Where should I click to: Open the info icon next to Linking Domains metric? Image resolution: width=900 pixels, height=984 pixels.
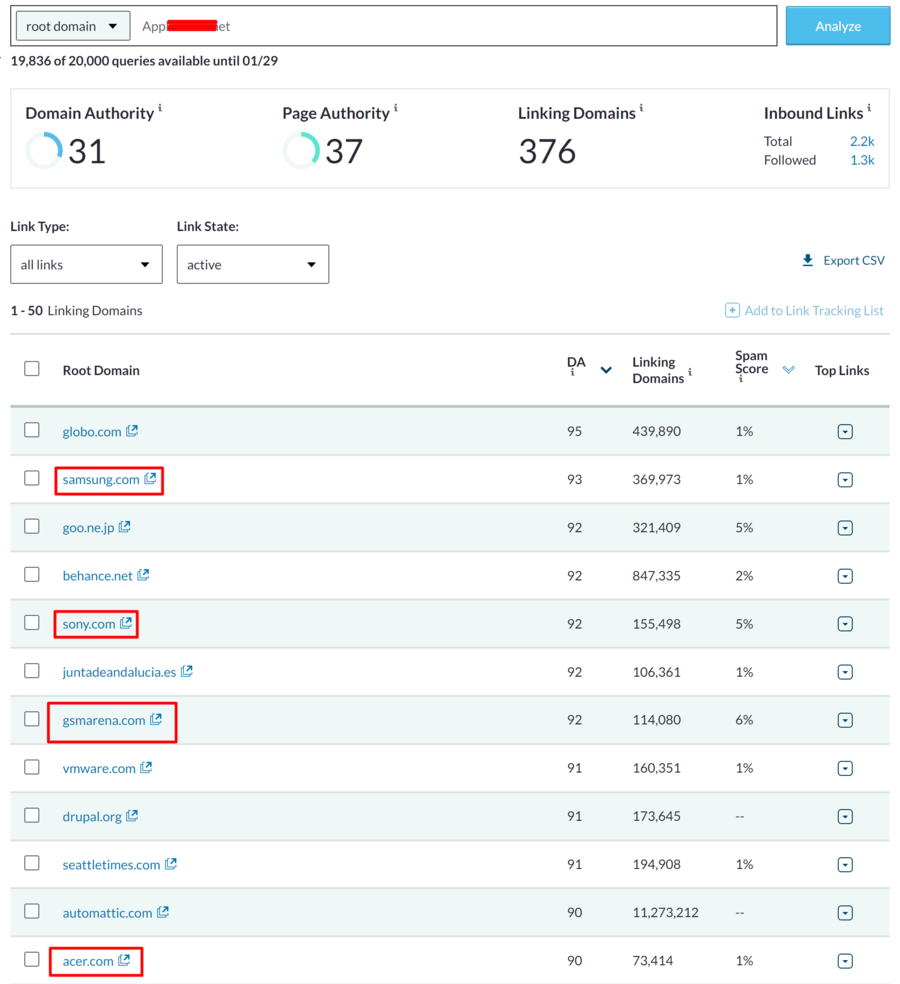641,108
